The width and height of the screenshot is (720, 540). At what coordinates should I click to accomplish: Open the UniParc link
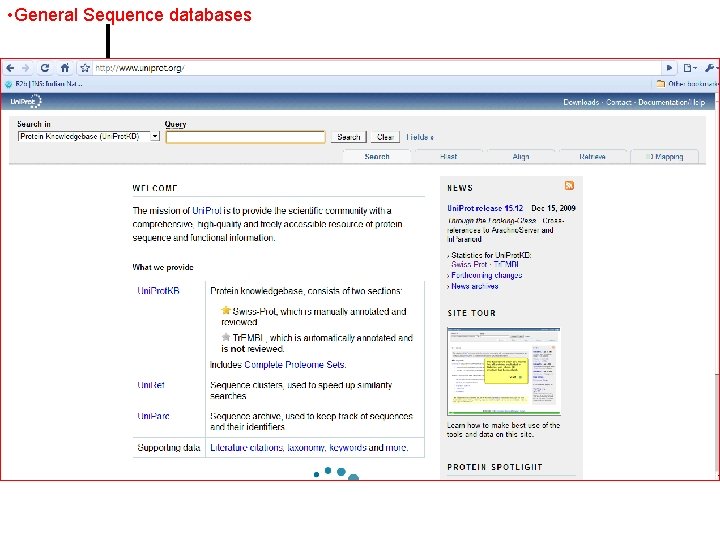click(x=153, y=416)
